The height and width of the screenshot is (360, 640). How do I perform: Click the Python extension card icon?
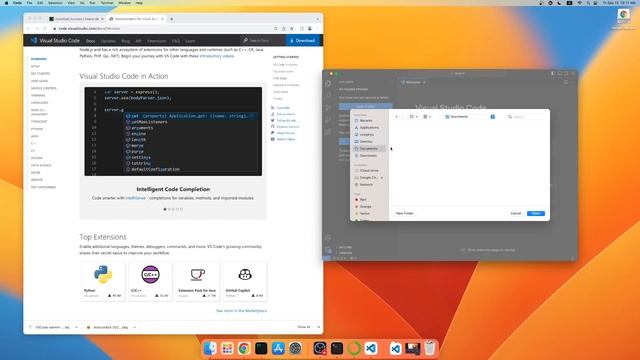click(x=103, y=274)
